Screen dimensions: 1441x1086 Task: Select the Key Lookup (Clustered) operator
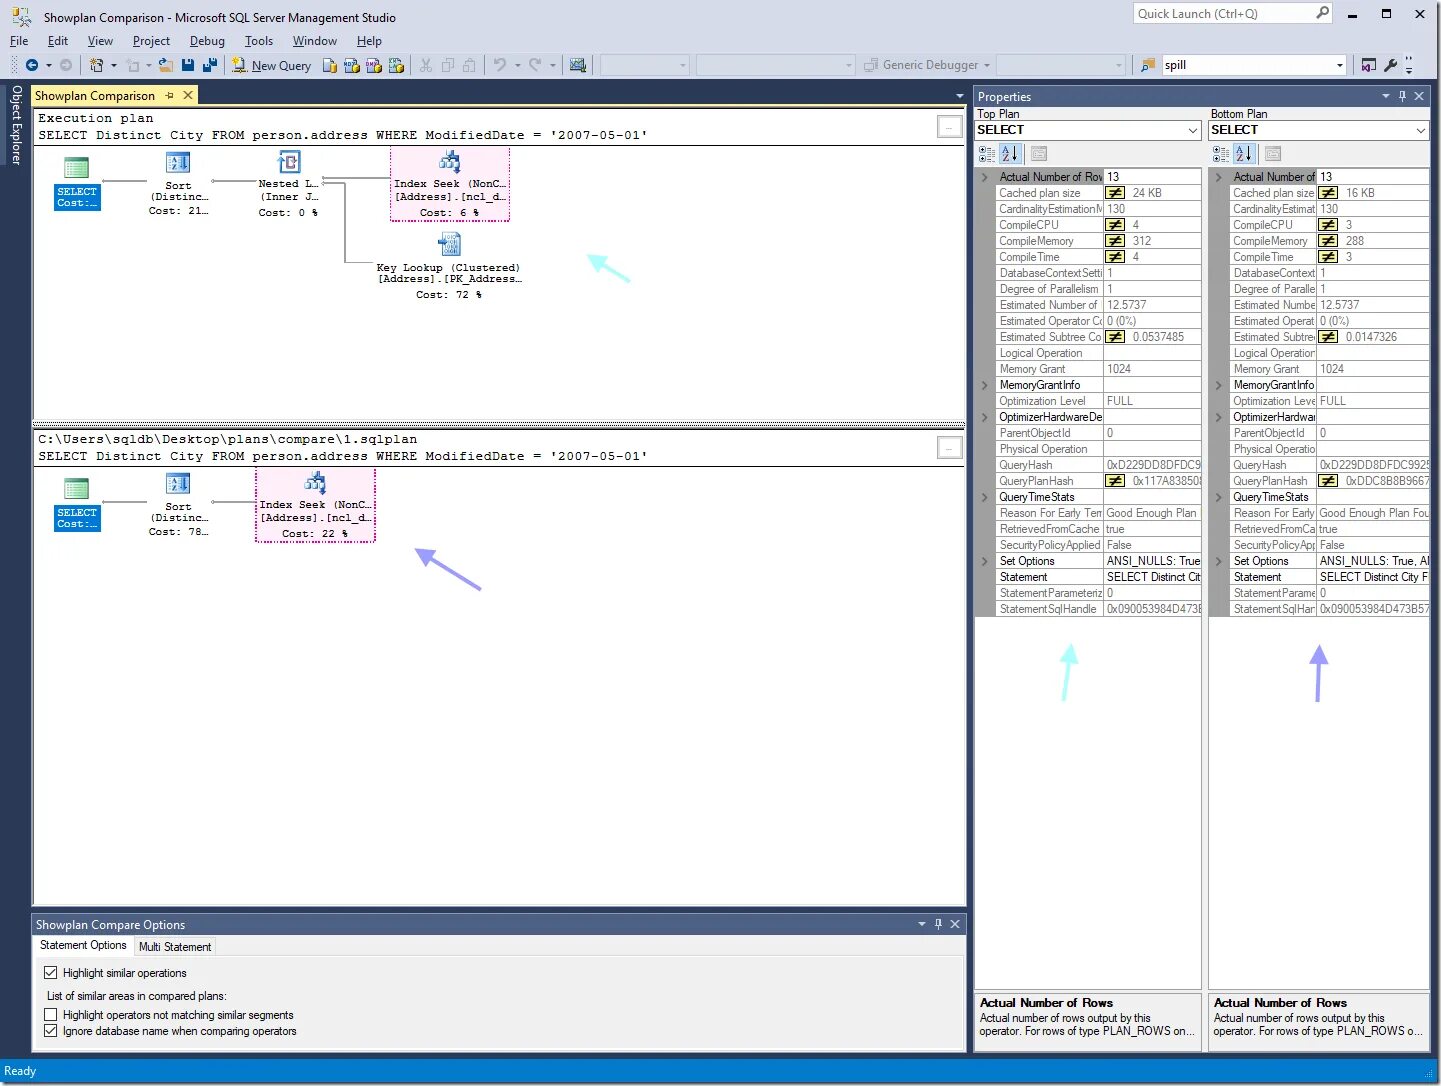(x=449, y=268)
